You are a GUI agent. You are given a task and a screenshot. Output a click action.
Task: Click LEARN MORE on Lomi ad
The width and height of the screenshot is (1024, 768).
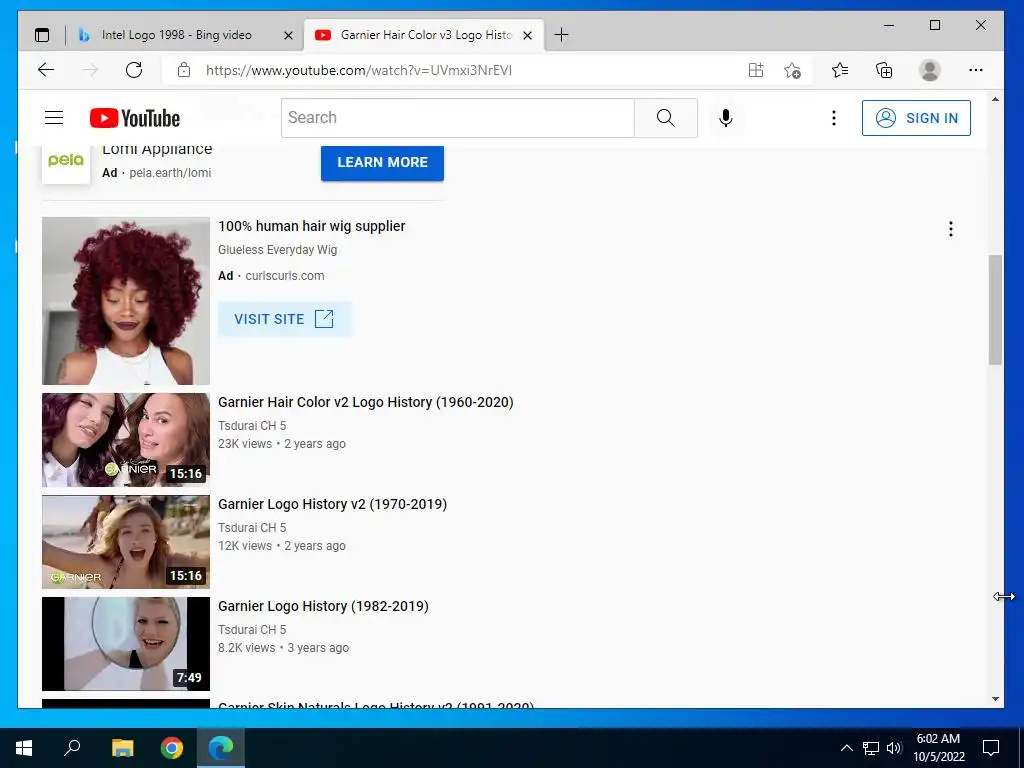382,162
